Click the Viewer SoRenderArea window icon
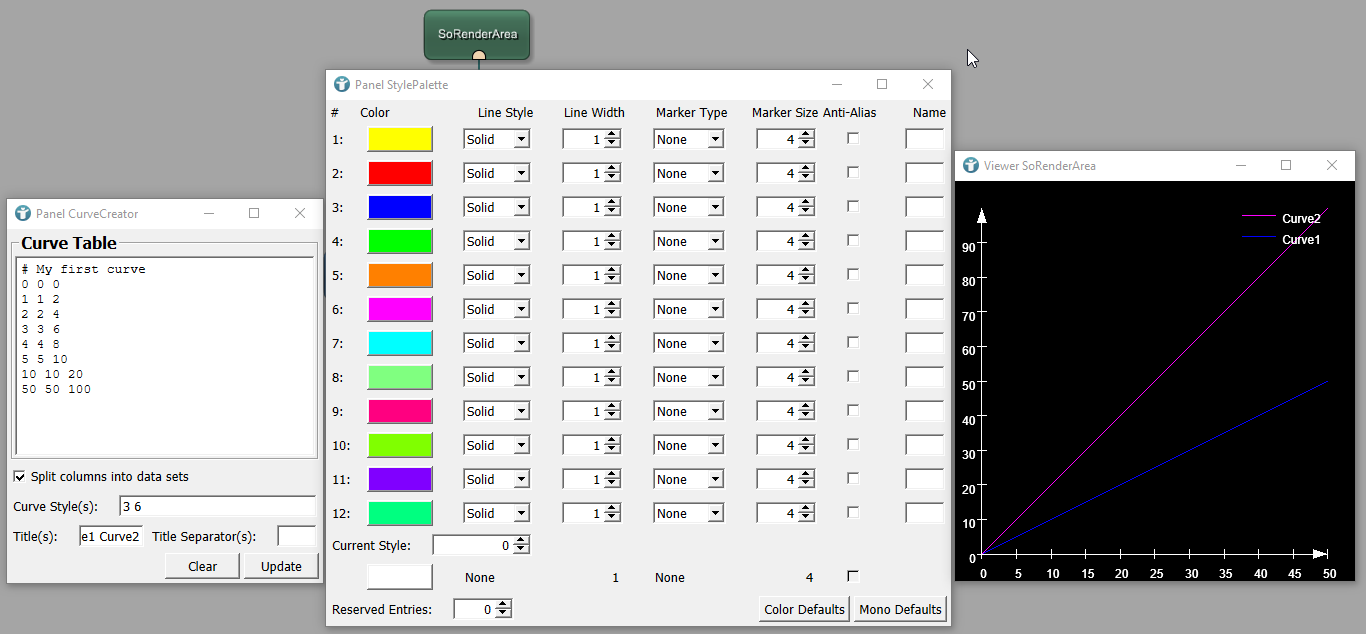The width and height of the screenshot is (1366, 634). [x=971, y=166]
